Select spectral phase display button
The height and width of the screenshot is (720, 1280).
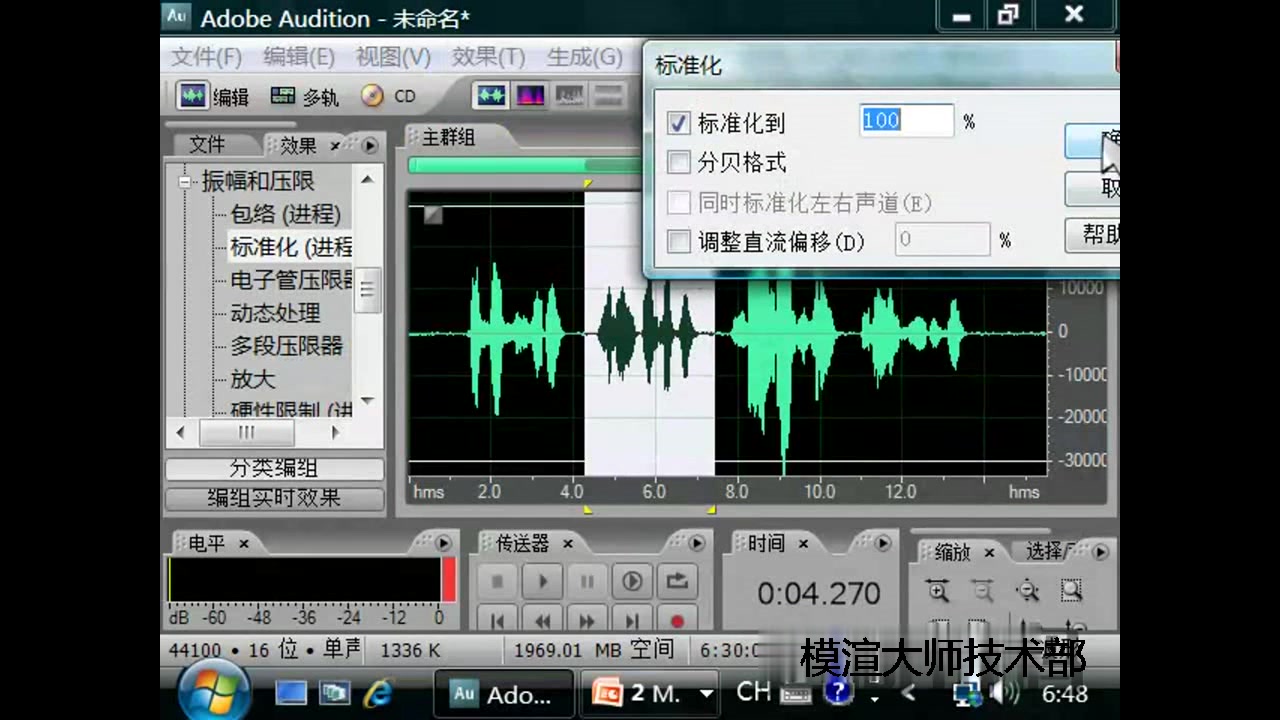pyautogui.click(x=608, y=96)
